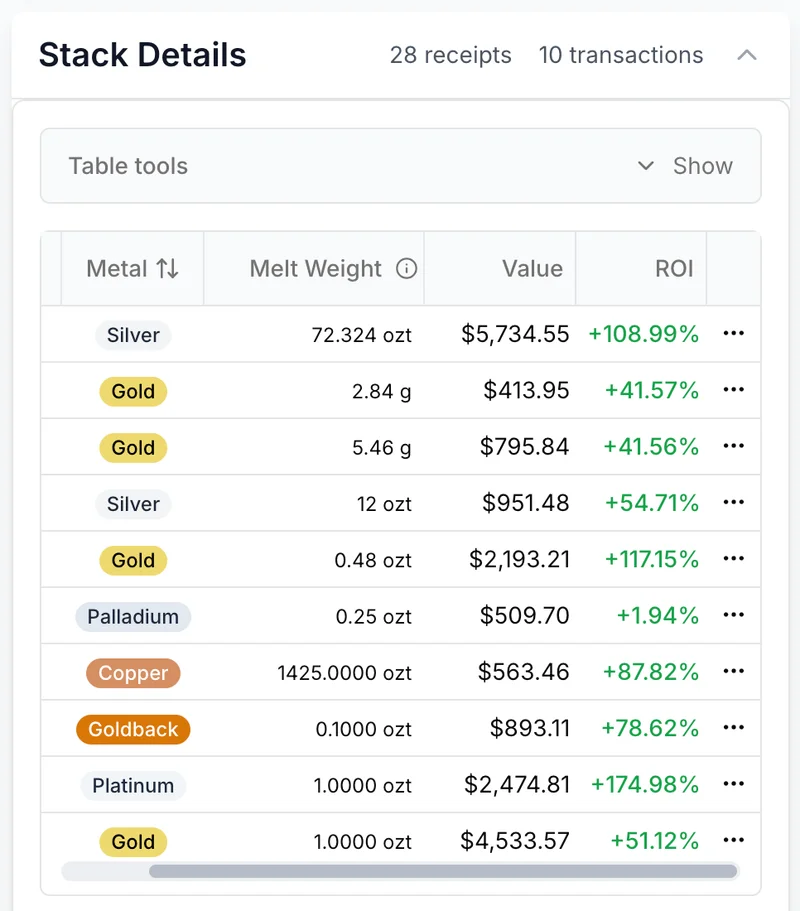Click the ROI column header

pos(673,269)
